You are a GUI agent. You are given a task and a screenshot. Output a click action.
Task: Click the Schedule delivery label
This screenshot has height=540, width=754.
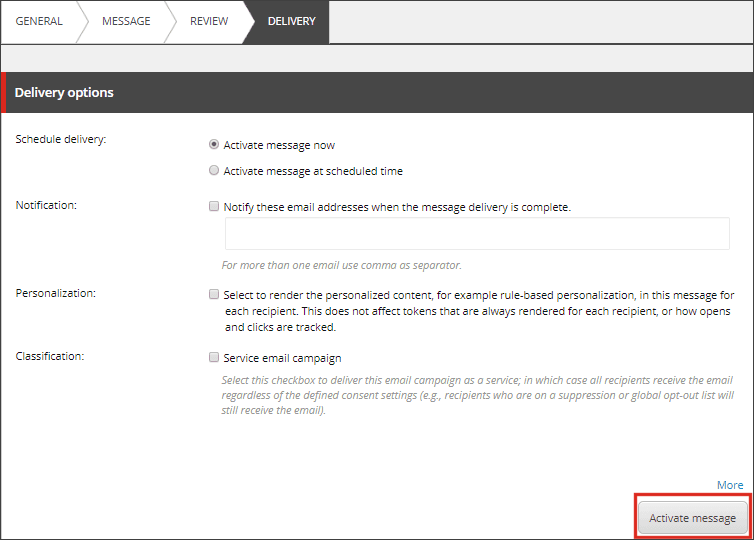pos(61,139)
